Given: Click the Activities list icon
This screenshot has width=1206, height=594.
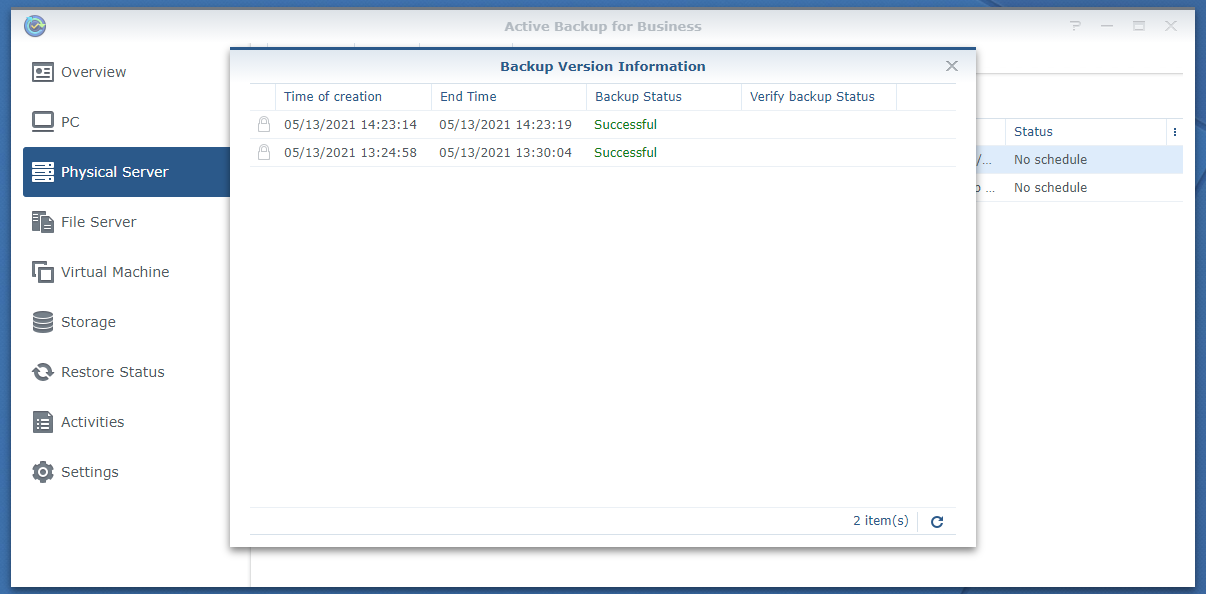Looking at the screenshot, I should click(42, 422).
